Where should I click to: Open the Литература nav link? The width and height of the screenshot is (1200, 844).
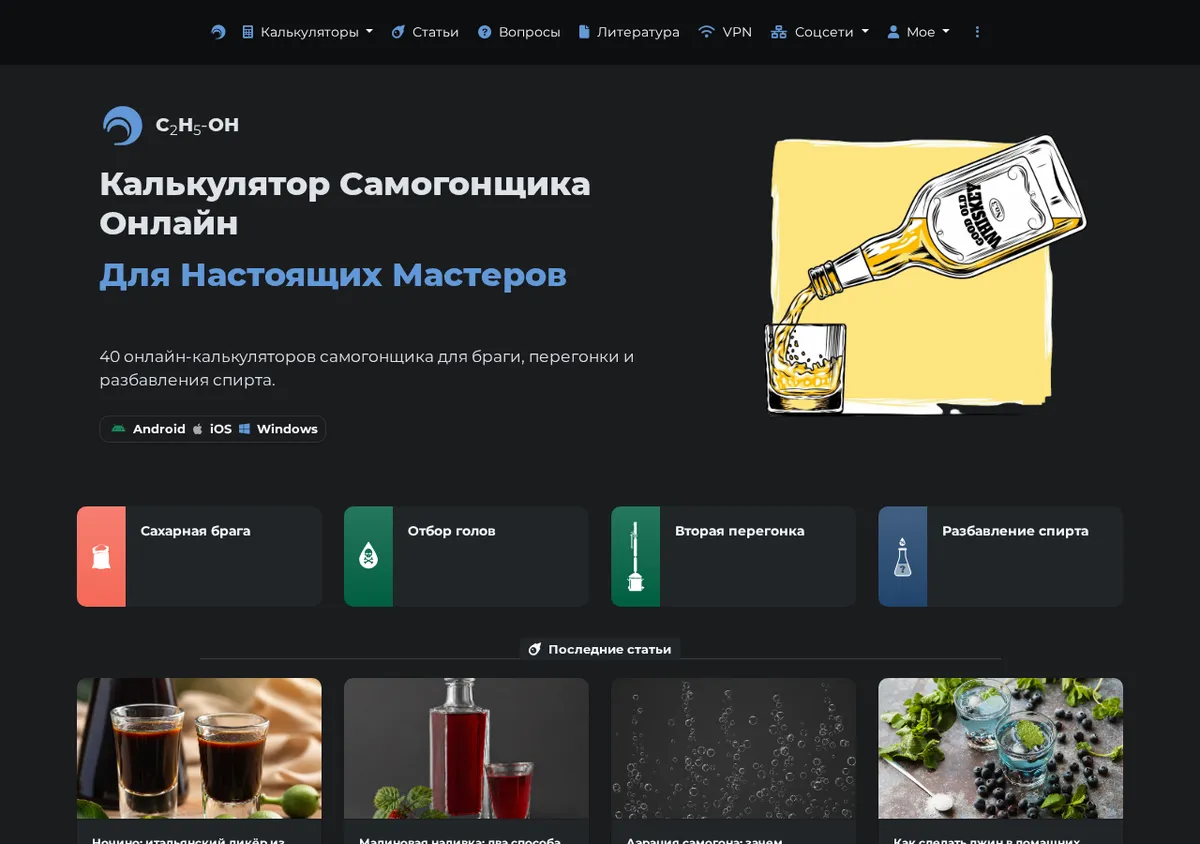[629, 32]
